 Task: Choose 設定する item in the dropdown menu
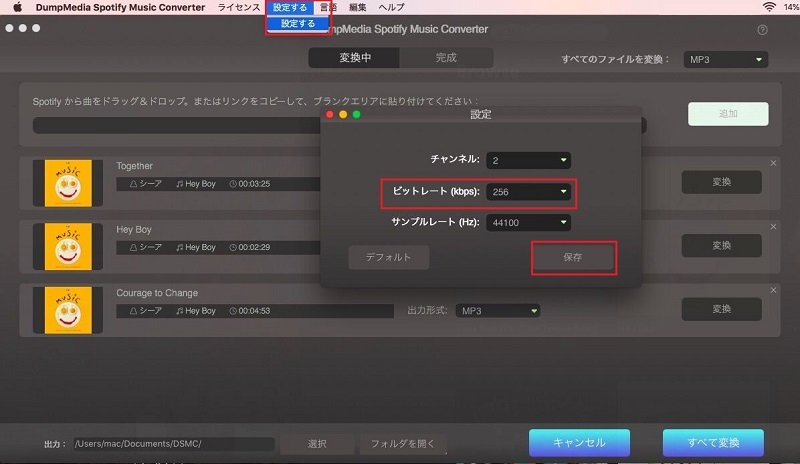pyautogui.click(x=298, y=23)
